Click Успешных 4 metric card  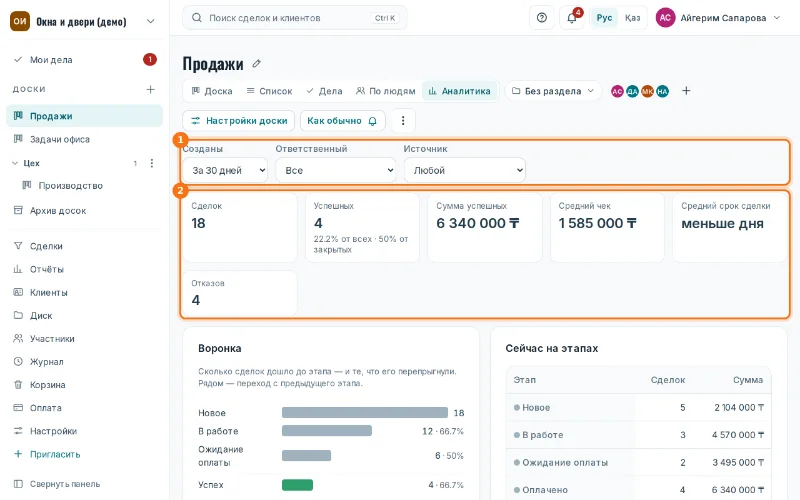[362, 228]
